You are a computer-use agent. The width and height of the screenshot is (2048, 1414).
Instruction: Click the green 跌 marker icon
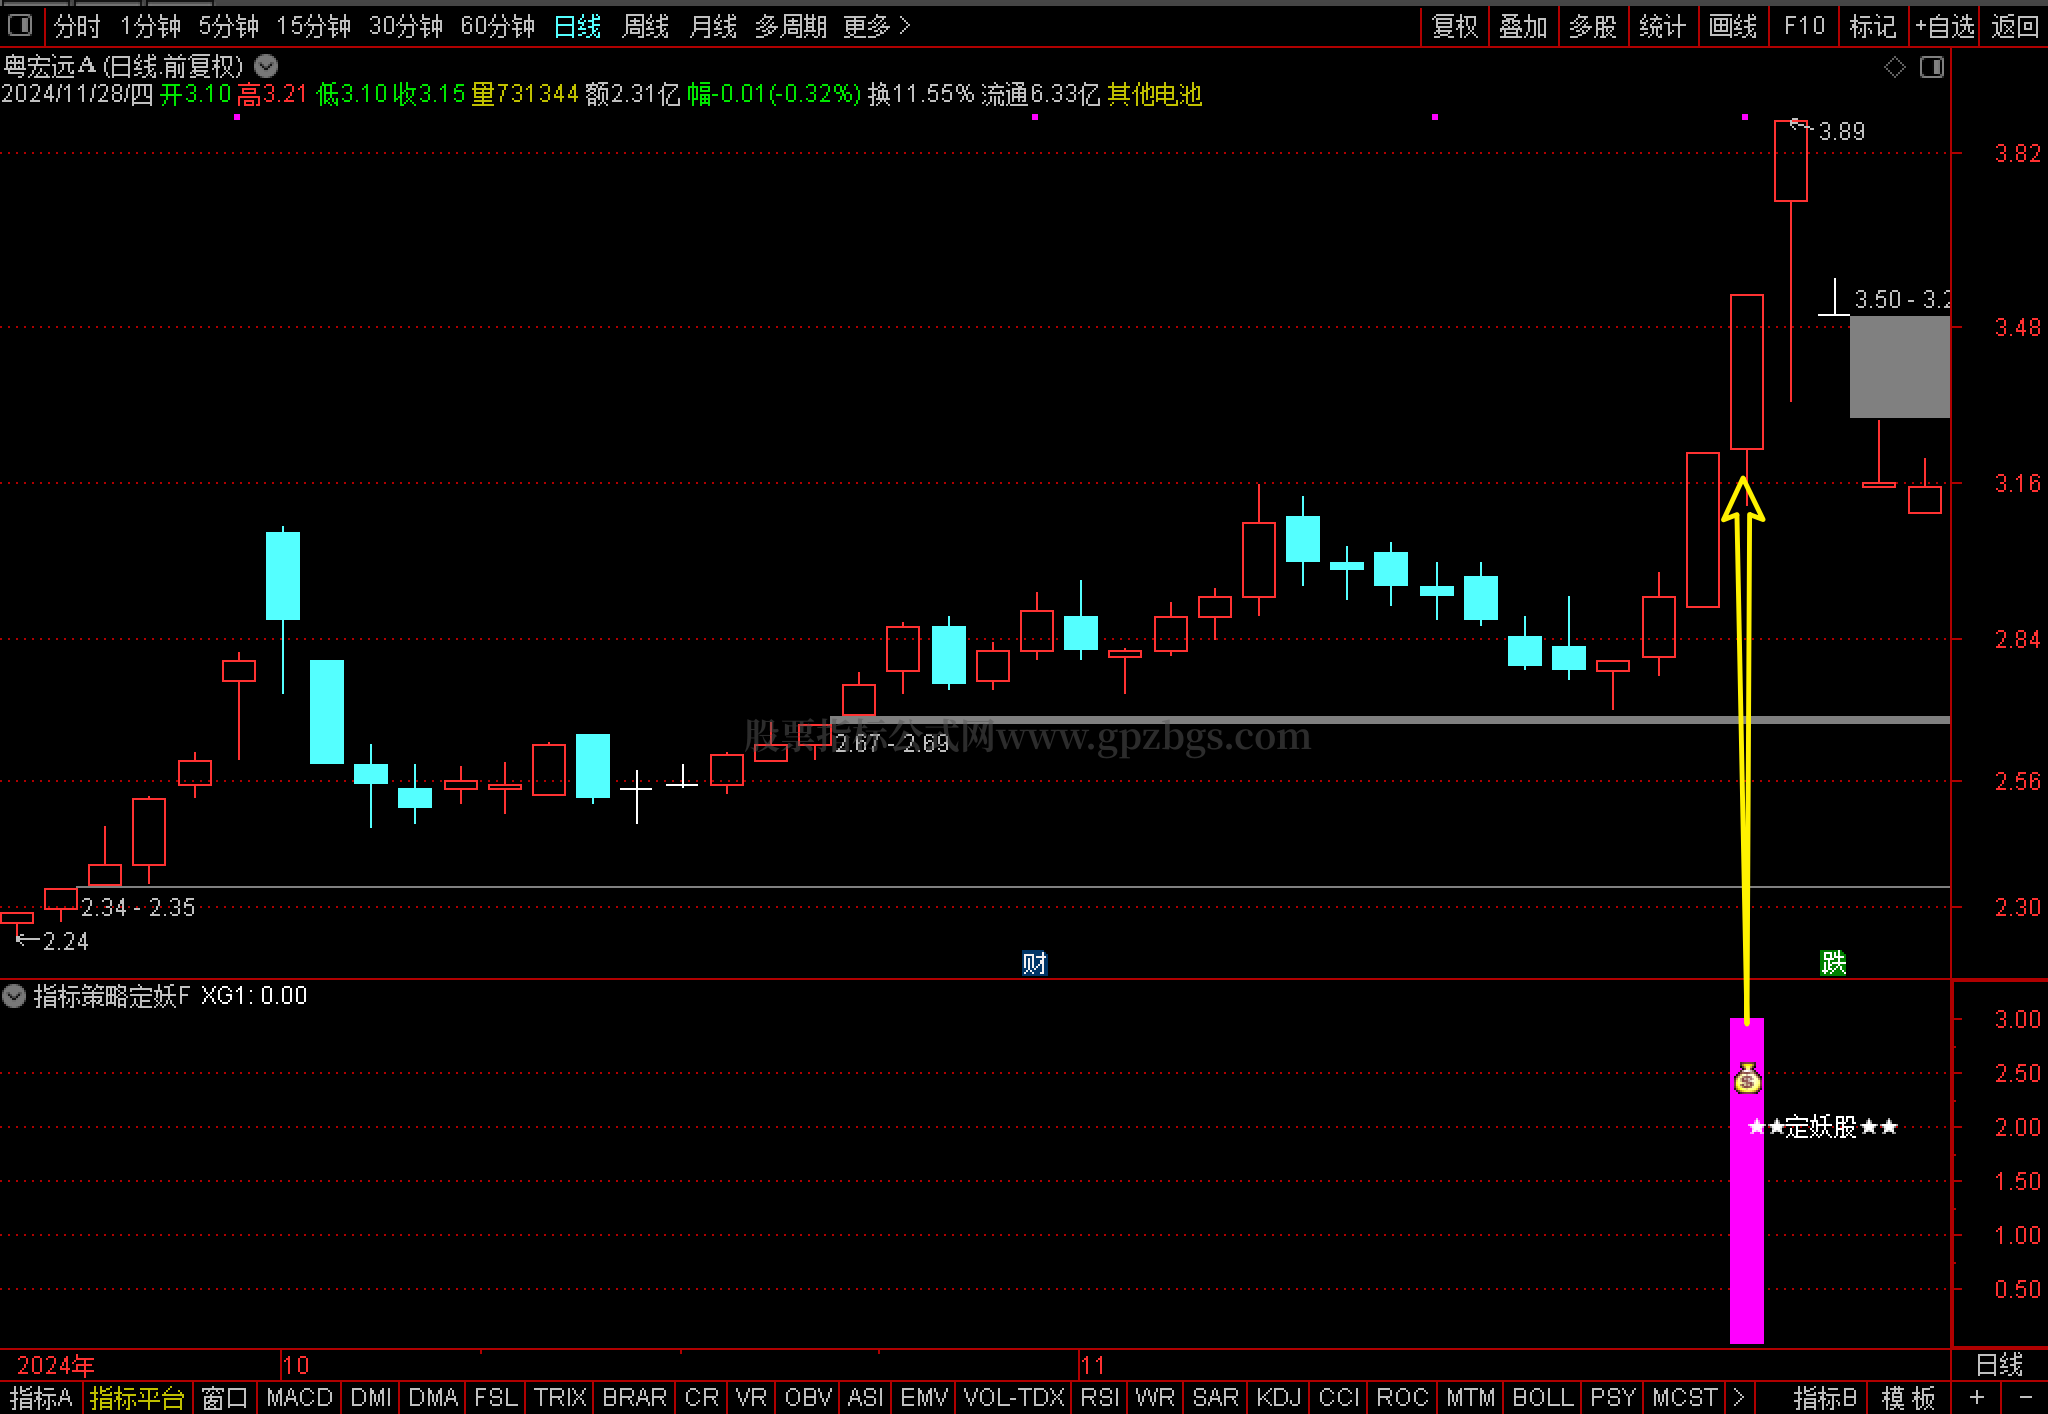click(x=1832, y=962)
